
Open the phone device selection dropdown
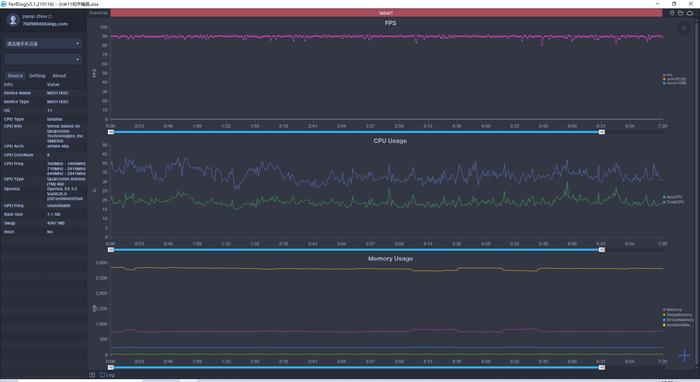[x=43, y=43]
